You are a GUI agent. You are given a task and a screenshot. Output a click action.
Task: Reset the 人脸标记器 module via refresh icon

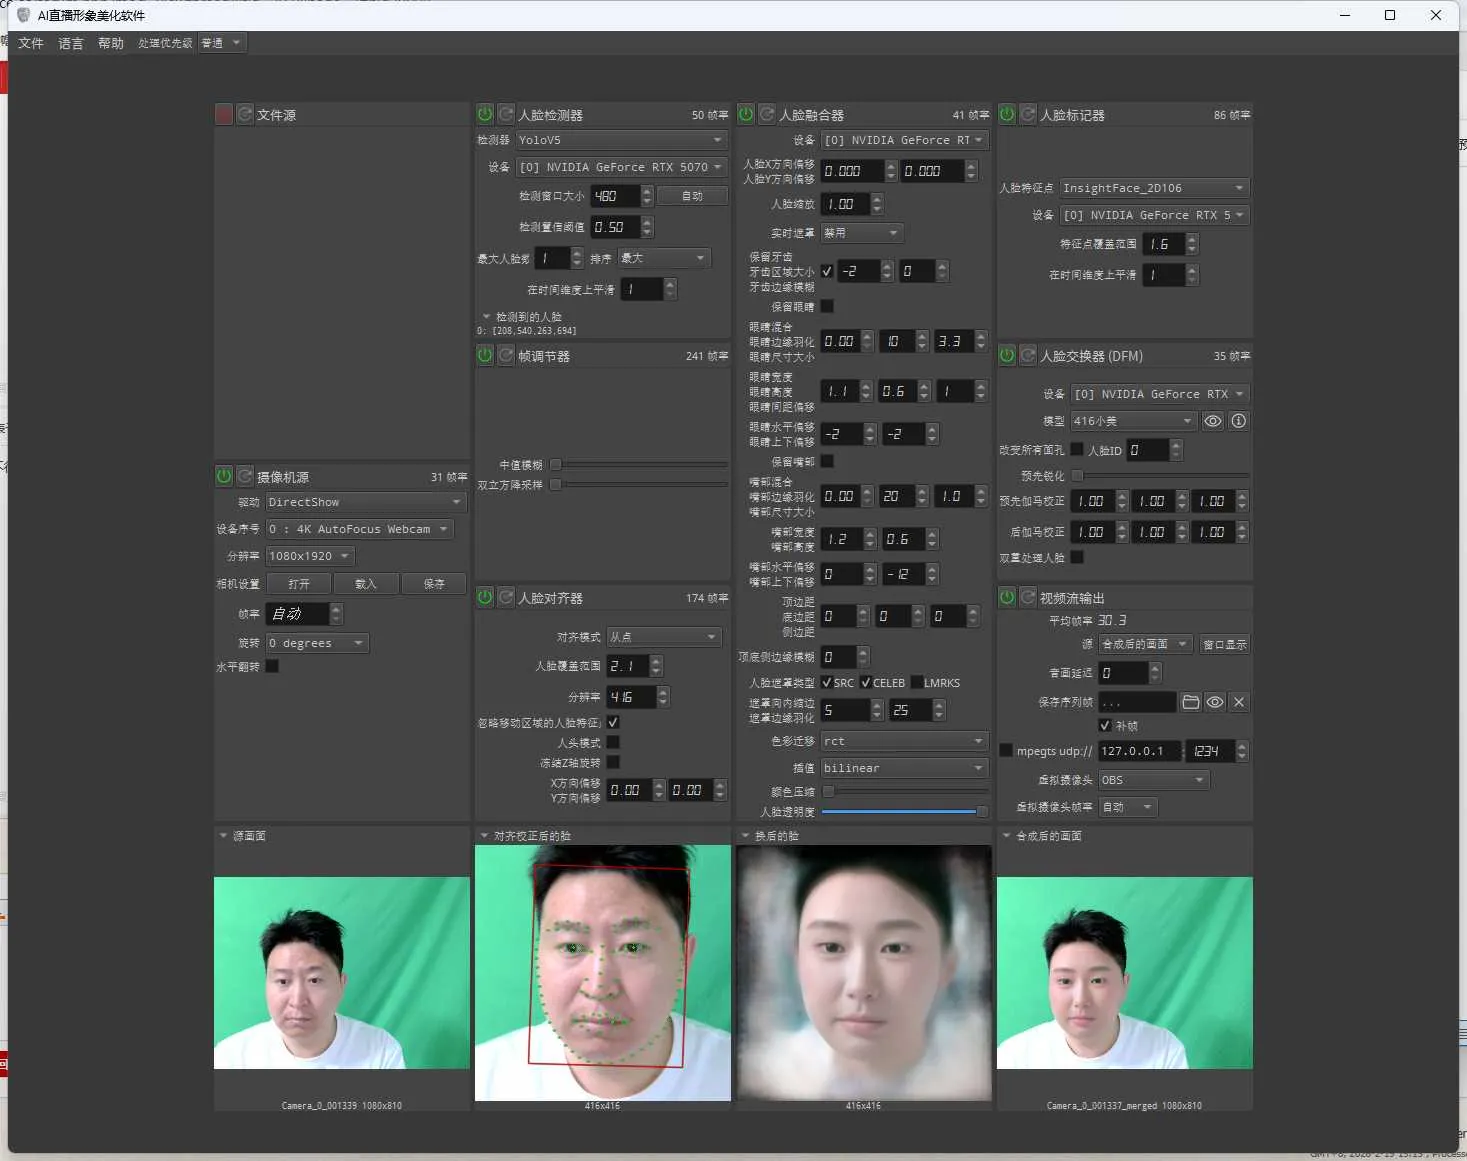coord(1027,114)
